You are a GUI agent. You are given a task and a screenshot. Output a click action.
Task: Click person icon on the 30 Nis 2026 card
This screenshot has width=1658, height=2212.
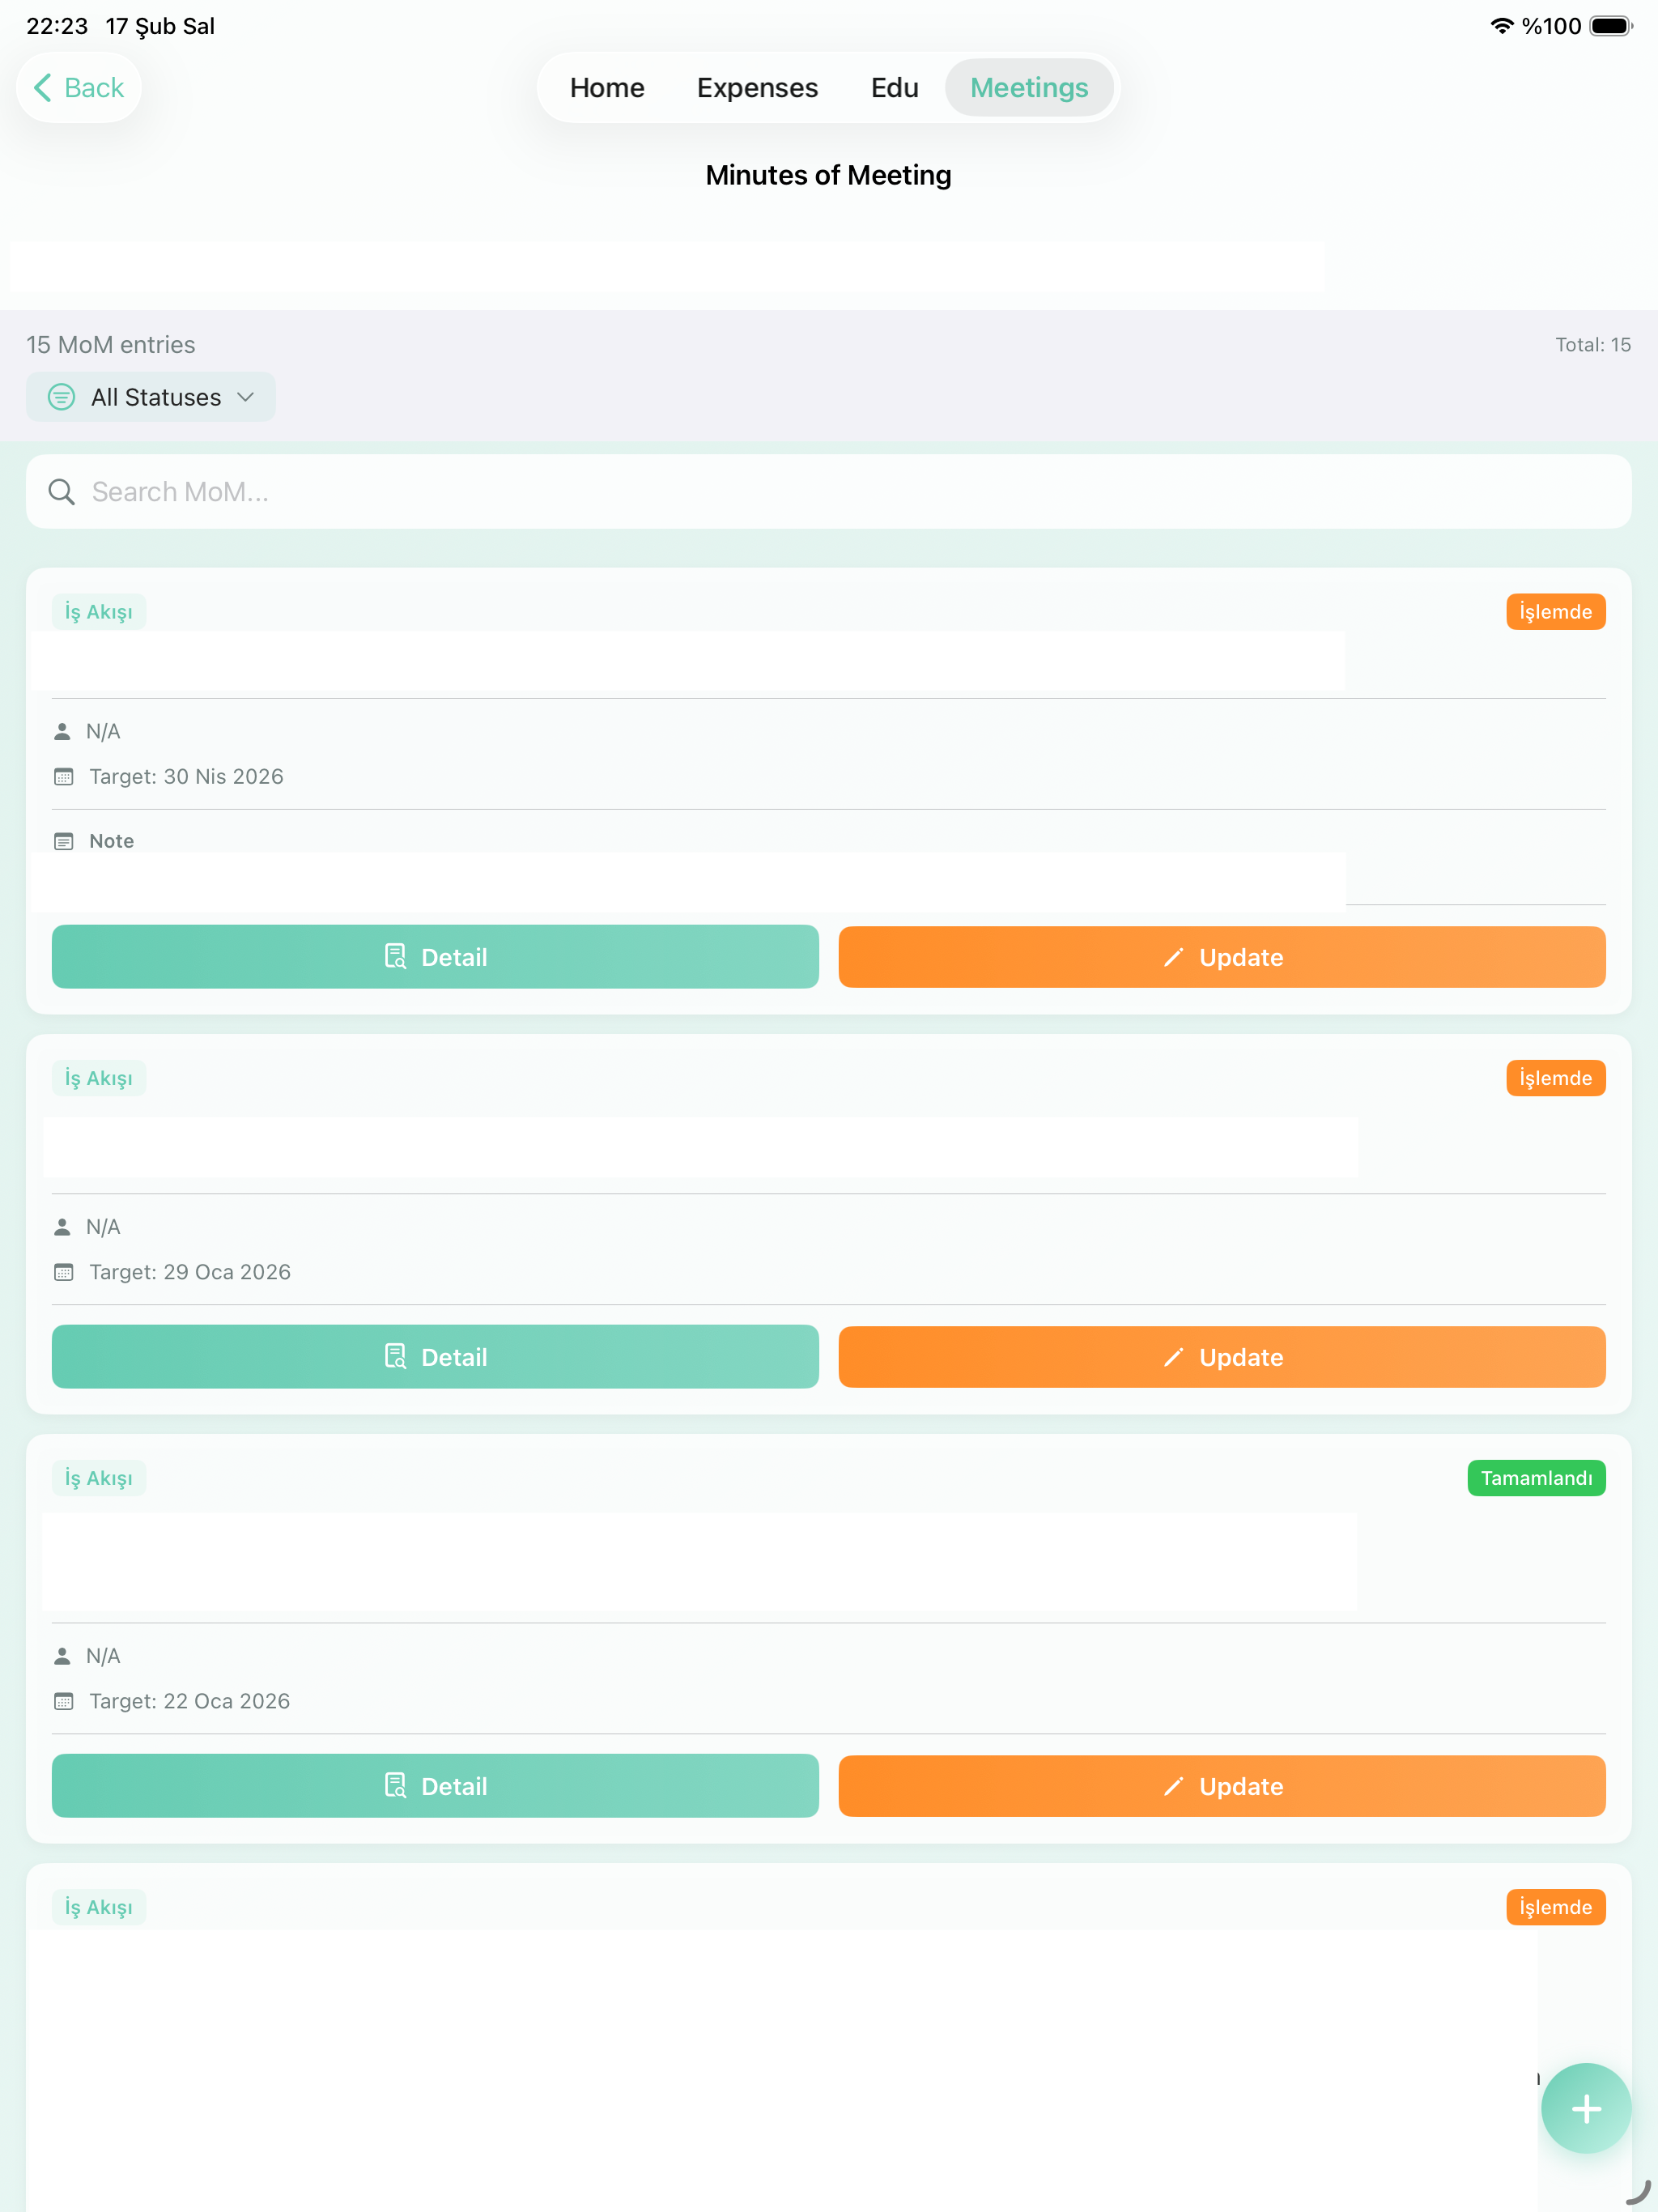62,731
